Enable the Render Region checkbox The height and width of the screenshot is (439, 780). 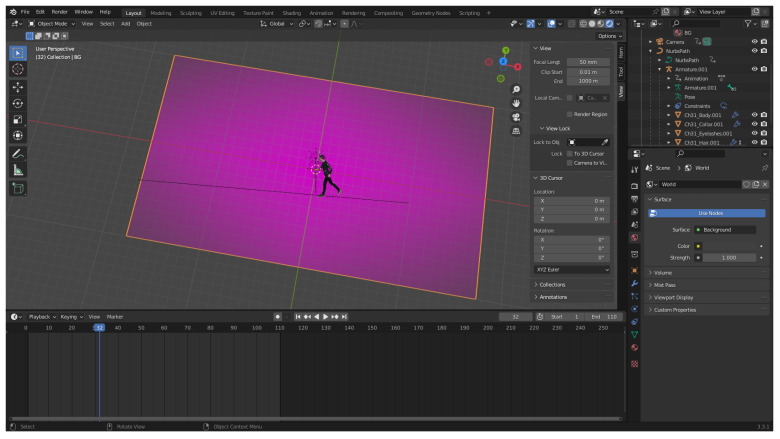pos(569,114)
